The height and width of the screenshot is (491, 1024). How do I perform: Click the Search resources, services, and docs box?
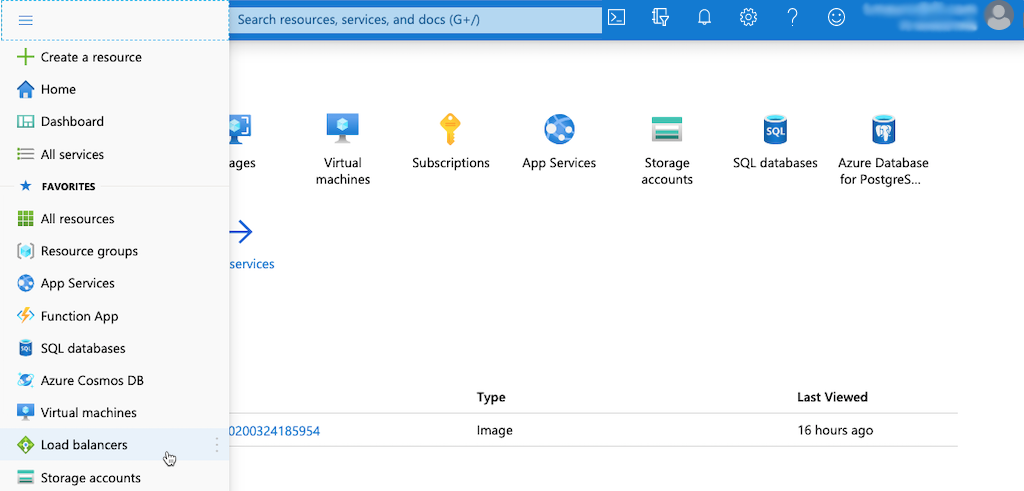pyautogui.click(x=415, y=20)
